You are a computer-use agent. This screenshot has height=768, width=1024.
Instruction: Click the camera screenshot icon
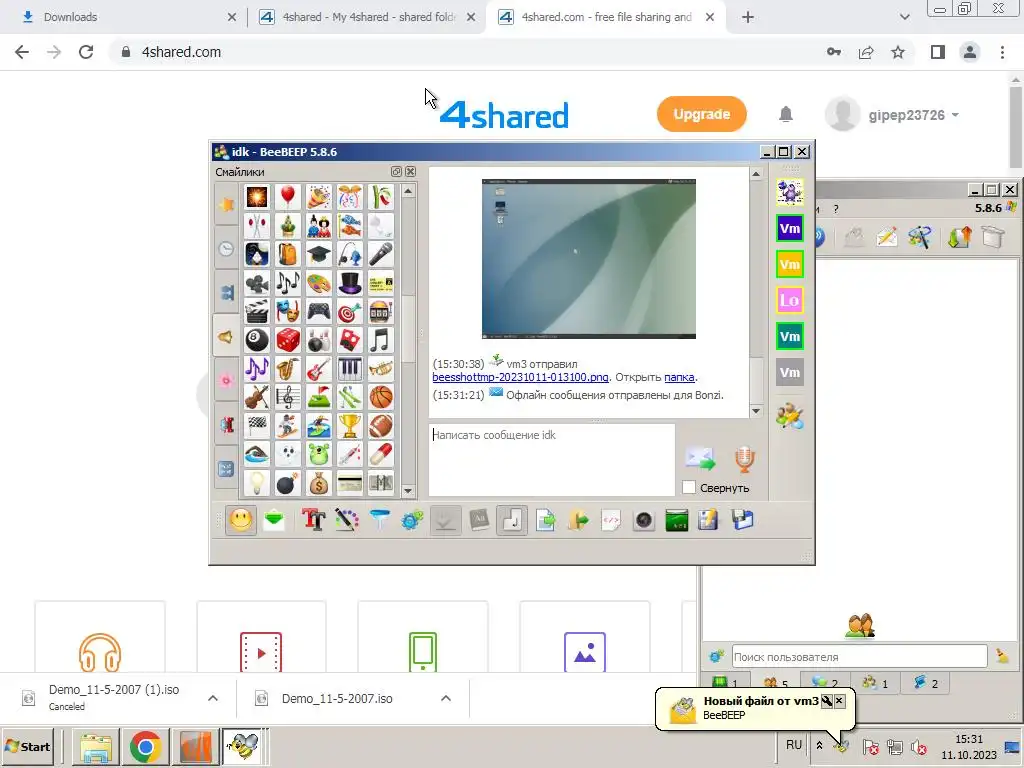click(644, 520)
